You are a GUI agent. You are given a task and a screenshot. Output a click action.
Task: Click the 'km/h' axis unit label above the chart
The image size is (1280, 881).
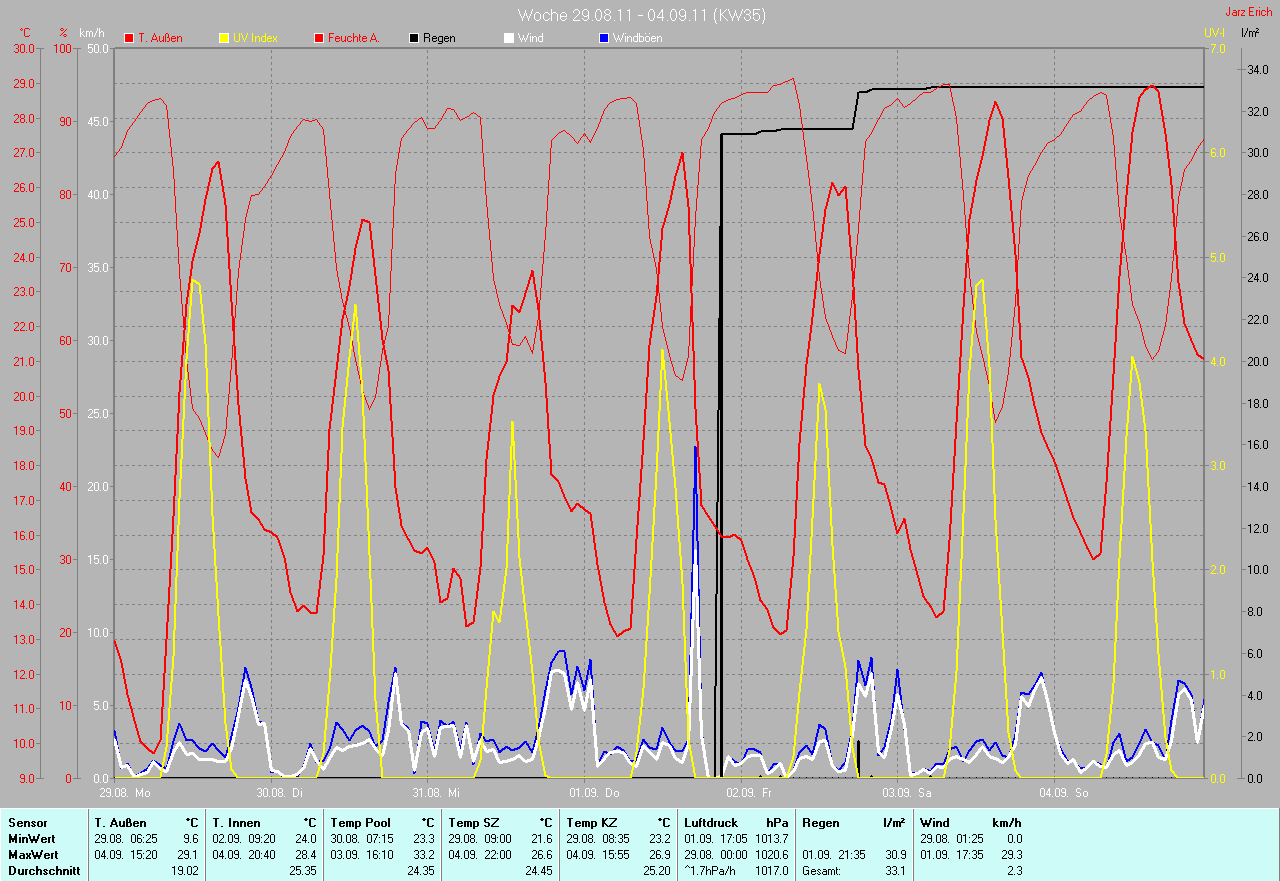[91, 33]
